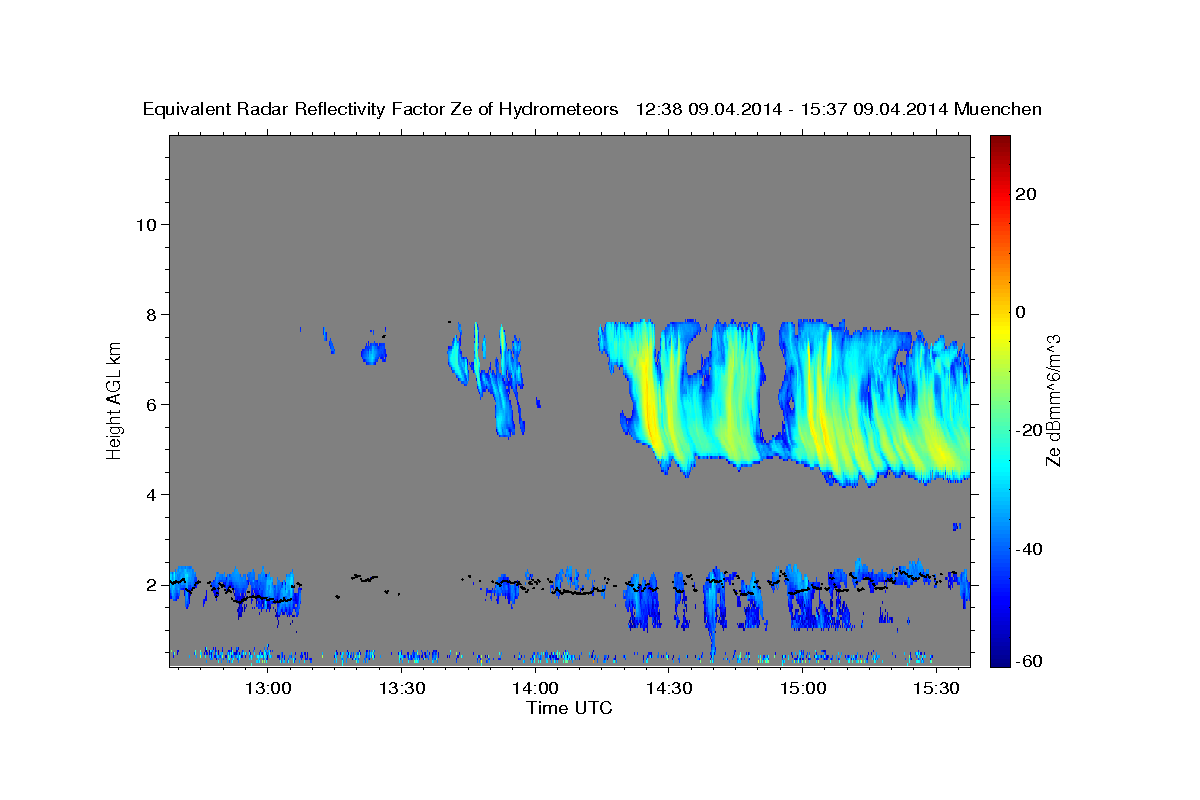
Task: Click the 'Time UTC' axis label
Action: (x=569, y=708)
